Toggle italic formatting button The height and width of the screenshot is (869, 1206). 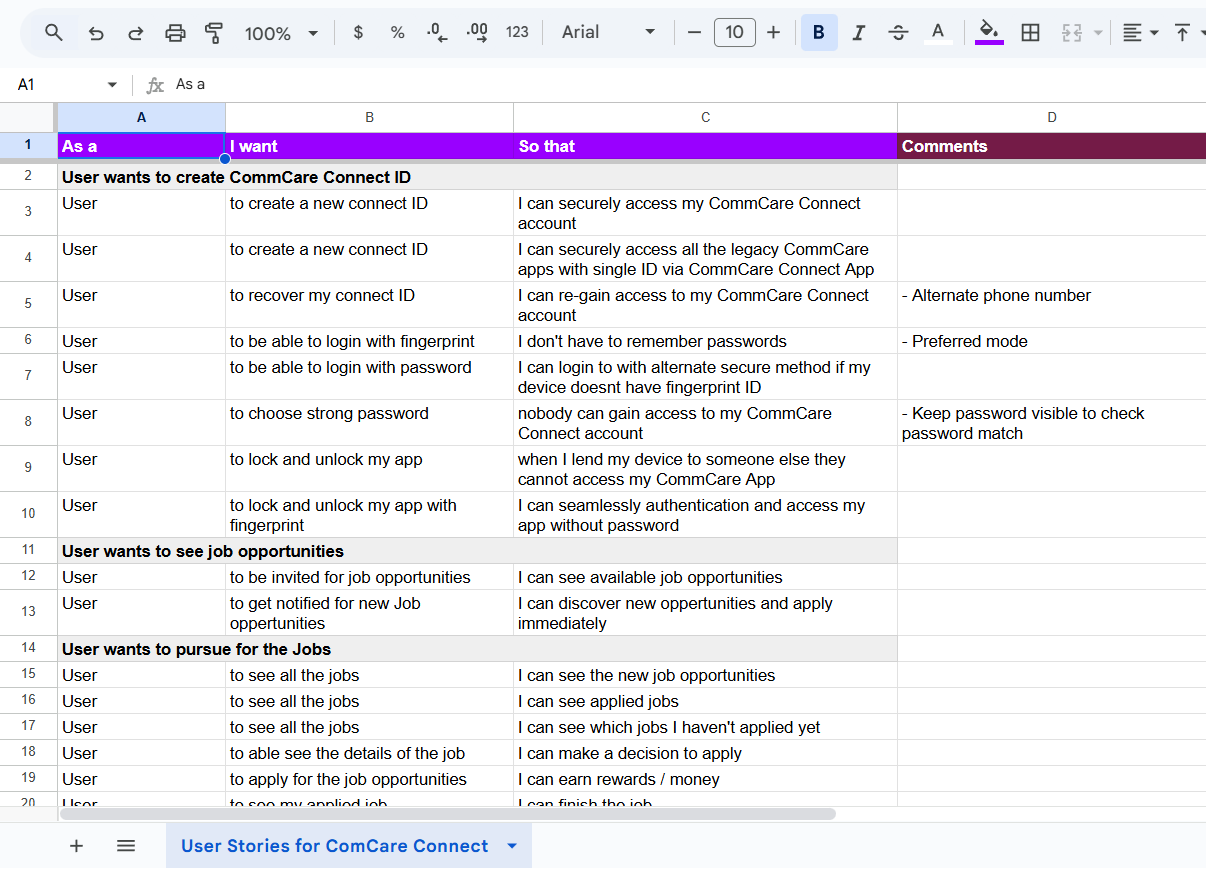pyautogui.click(x=858, y=33)
